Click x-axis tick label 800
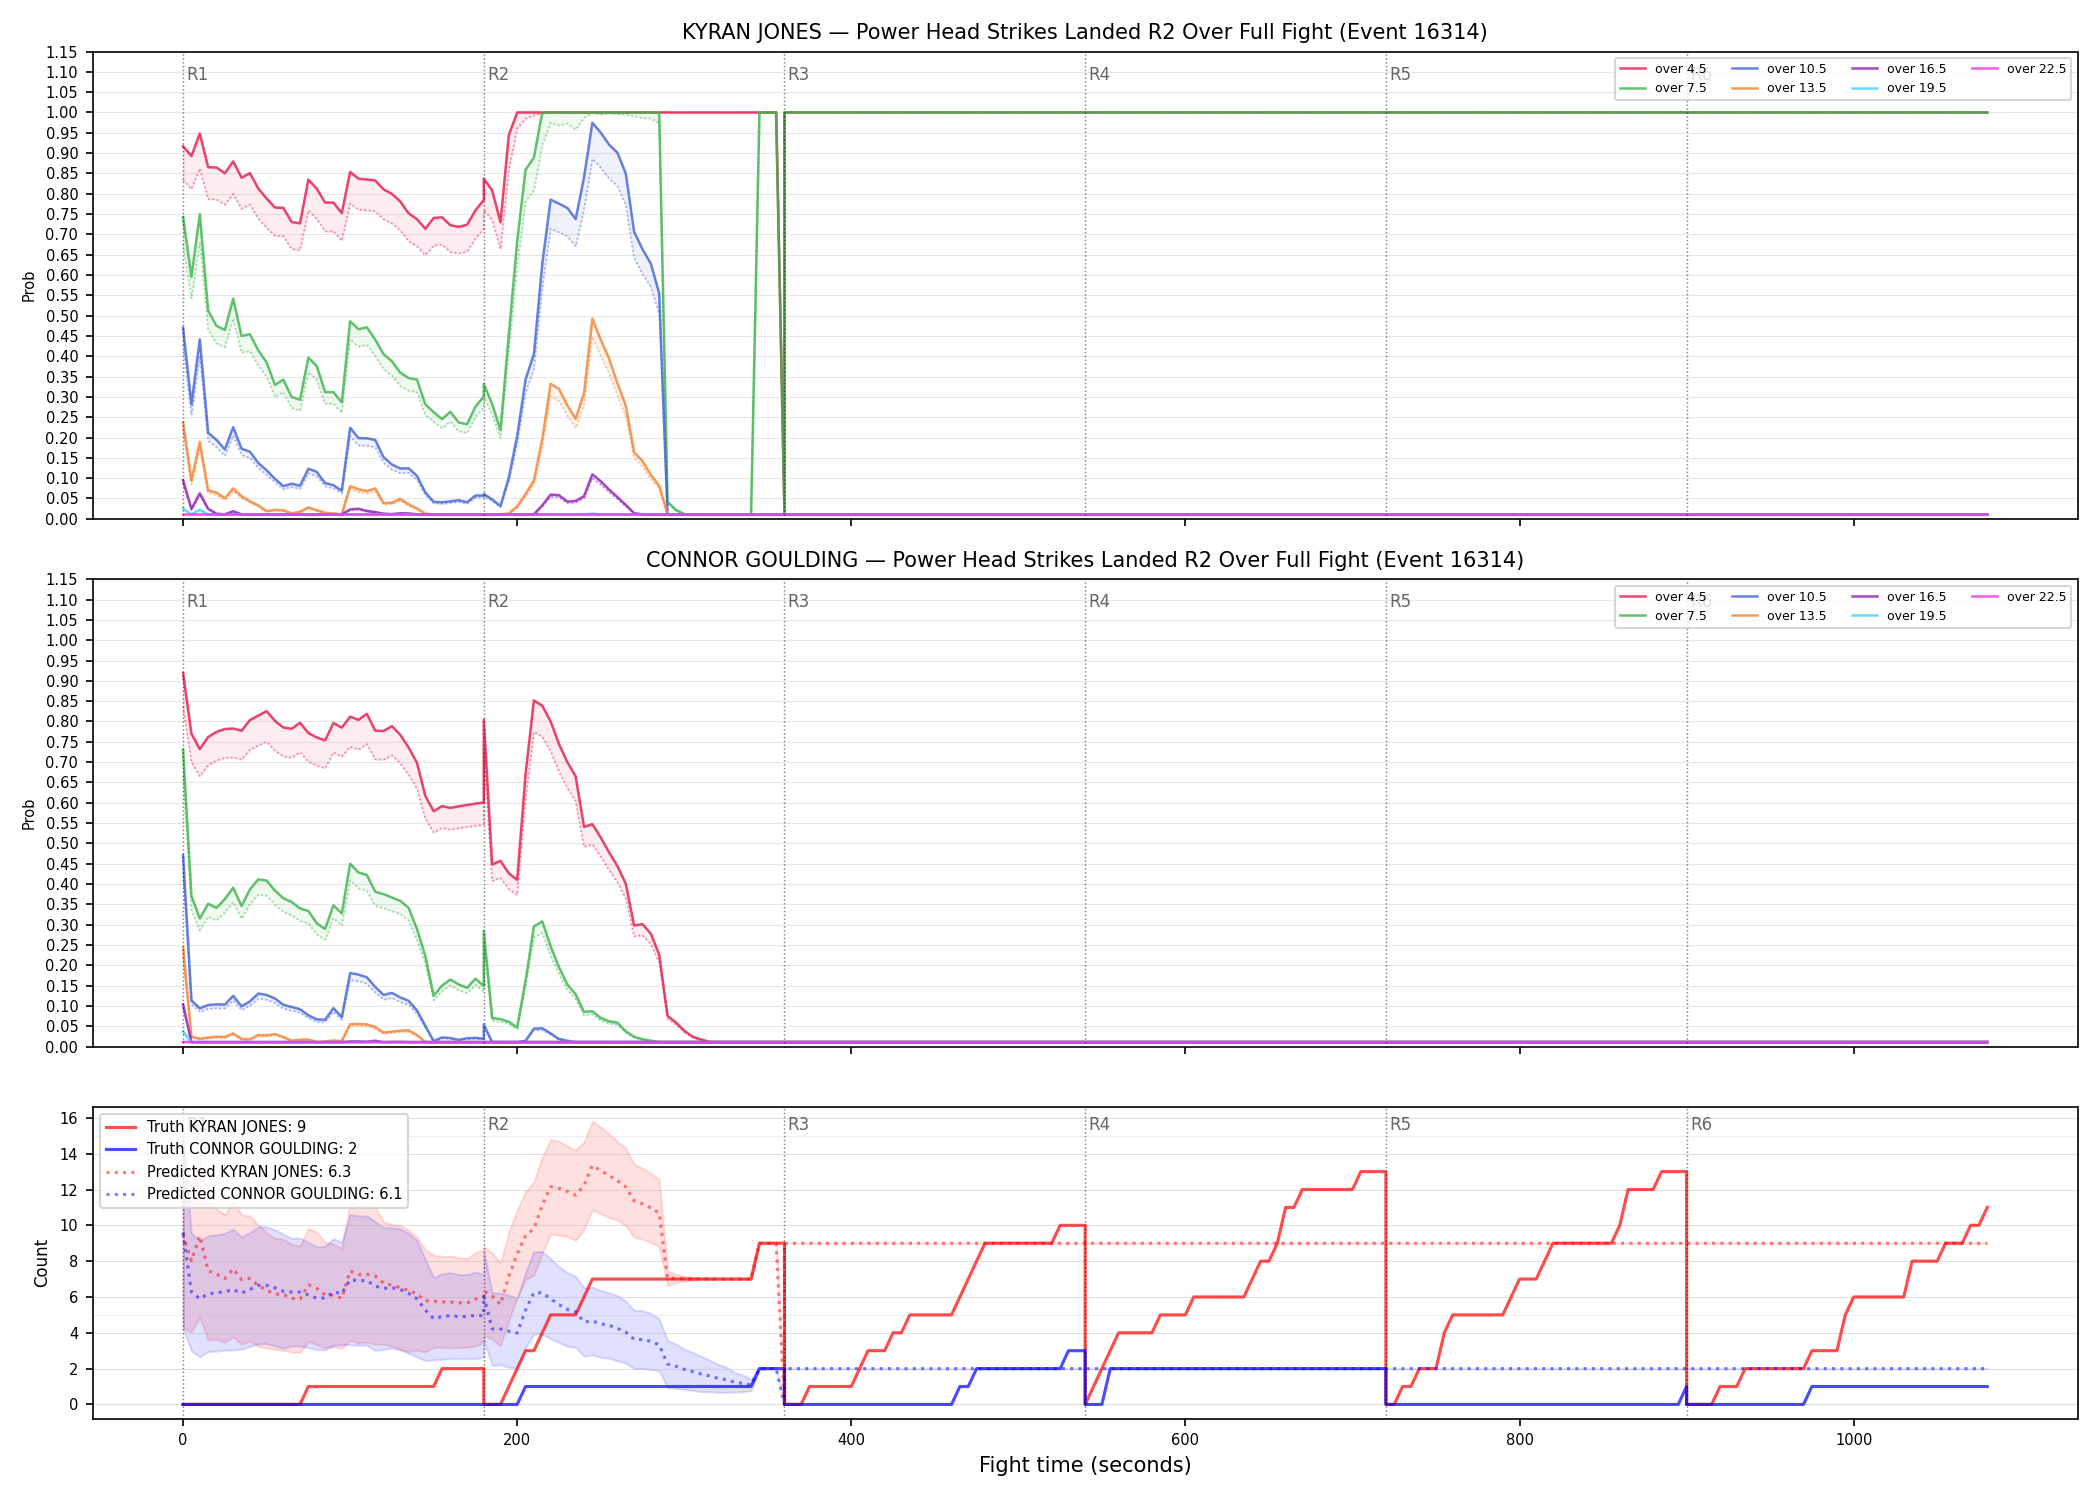Image resolution: width=2100 pixels, height=1500 pixels. click(x=1519, y=1440)
